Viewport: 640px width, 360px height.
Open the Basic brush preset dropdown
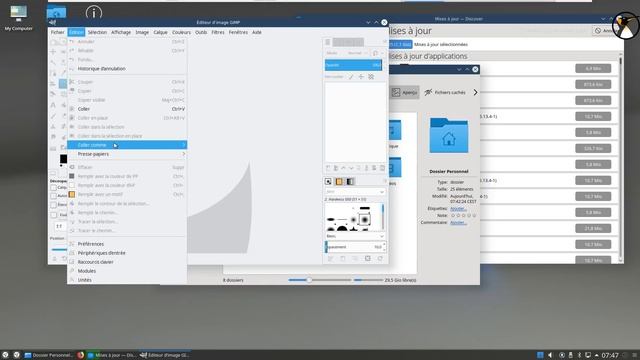pos(355,236)
